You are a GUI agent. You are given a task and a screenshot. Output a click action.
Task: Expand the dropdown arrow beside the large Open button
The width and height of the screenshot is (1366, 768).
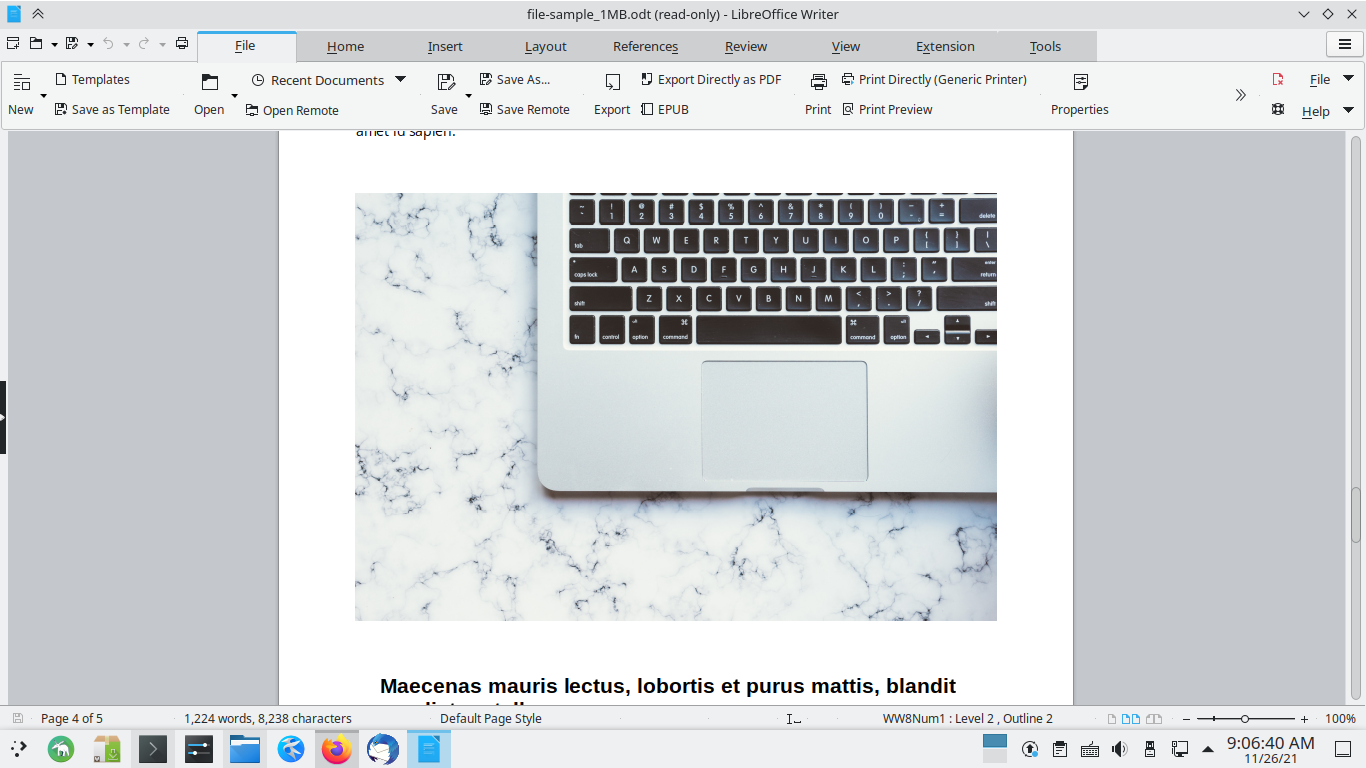(235, 96)
